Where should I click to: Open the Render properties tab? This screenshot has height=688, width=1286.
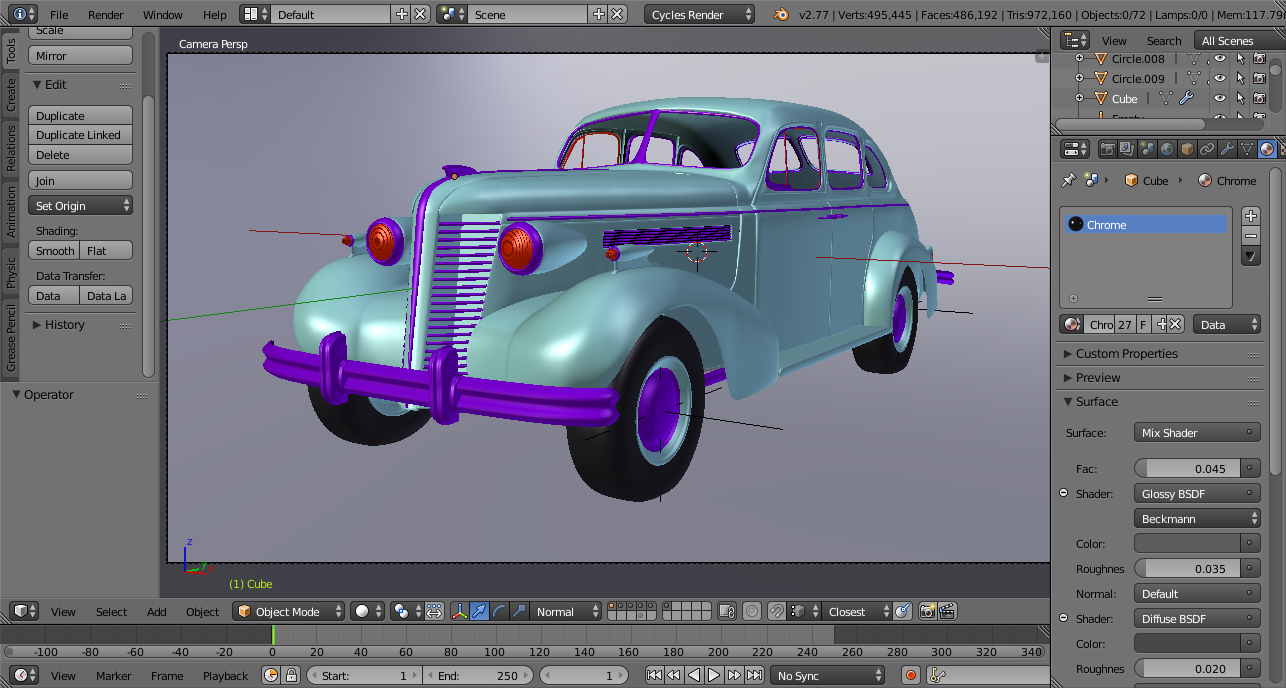point(1107,149)
